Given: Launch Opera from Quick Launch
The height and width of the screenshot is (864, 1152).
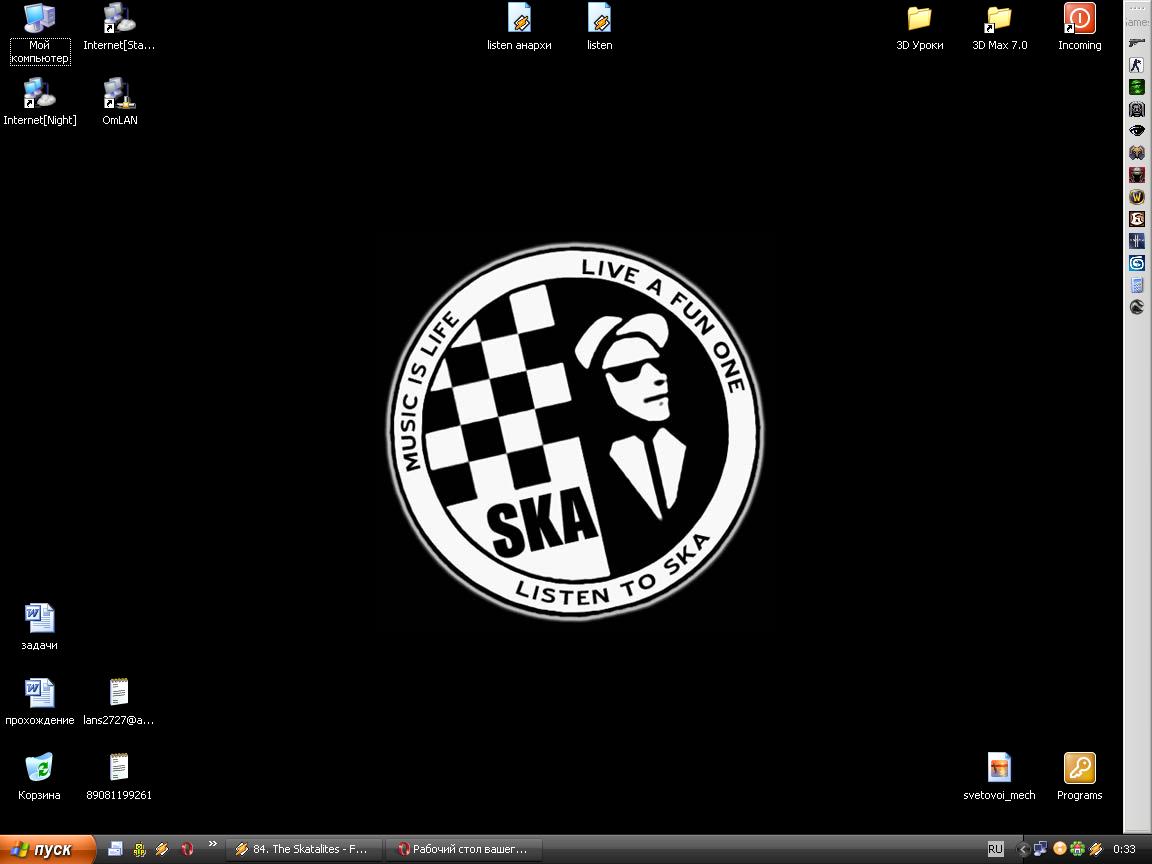Looking at the screenshot, I should [x=187, y=849].
